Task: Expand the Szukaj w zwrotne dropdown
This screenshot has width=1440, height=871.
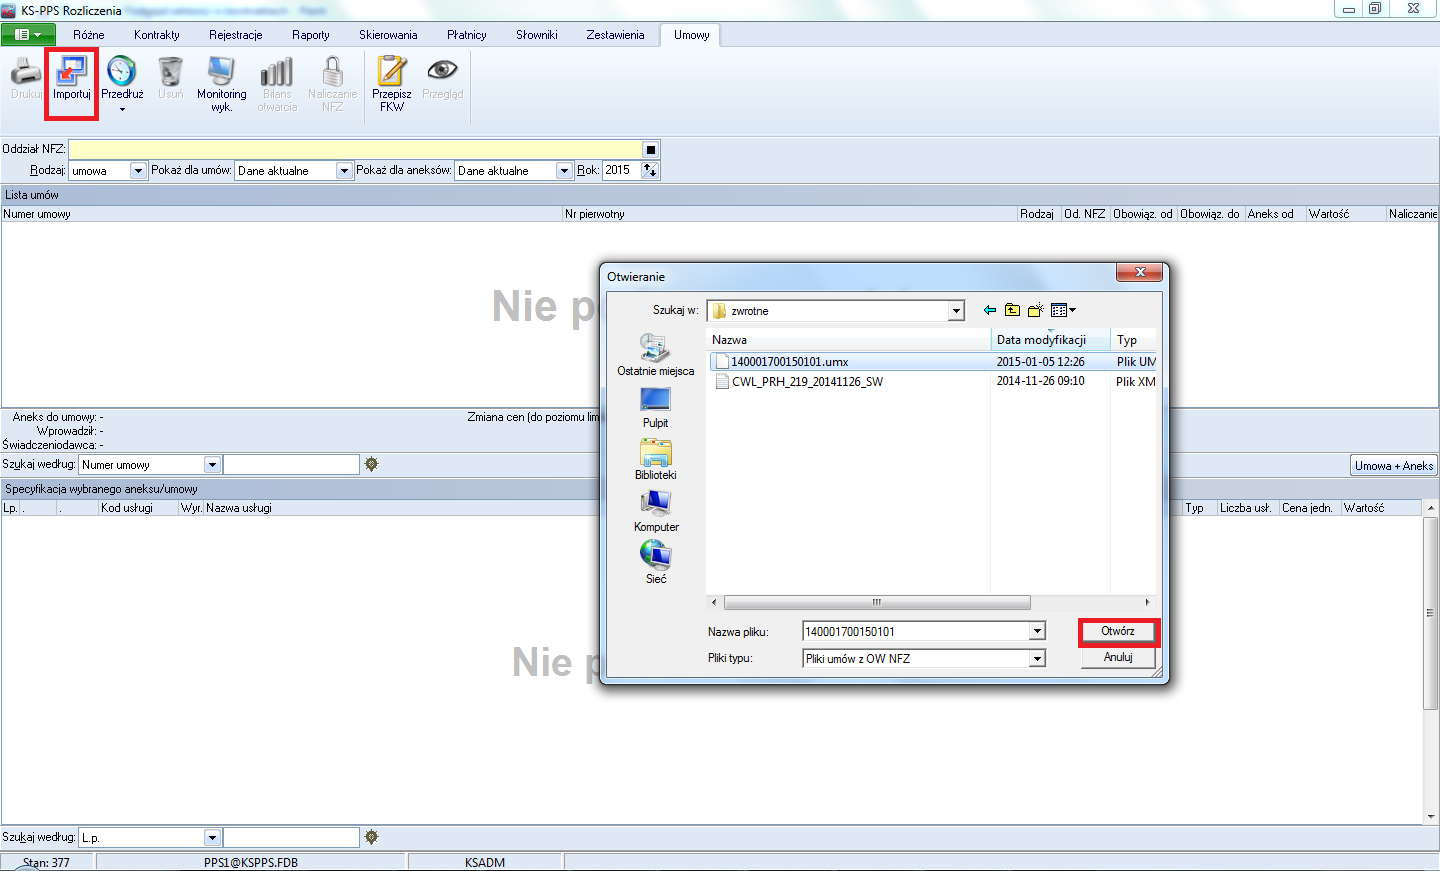Action: (x=956, y=311)
